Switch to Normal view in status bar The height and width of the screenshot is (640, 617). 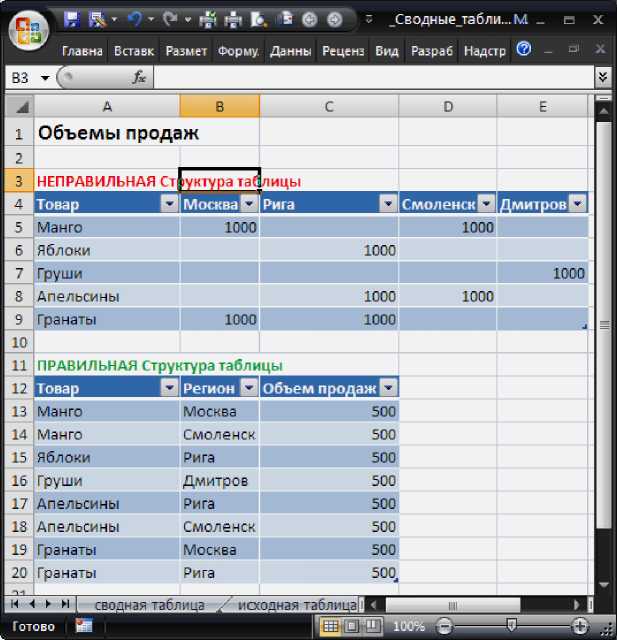[x=330, y=626]
